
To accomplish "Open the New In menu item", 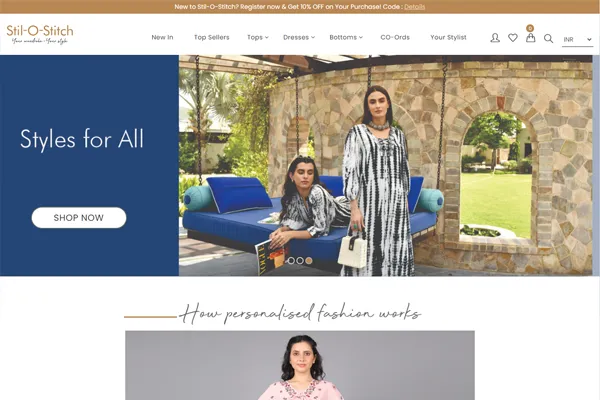I will coord(162,37).
